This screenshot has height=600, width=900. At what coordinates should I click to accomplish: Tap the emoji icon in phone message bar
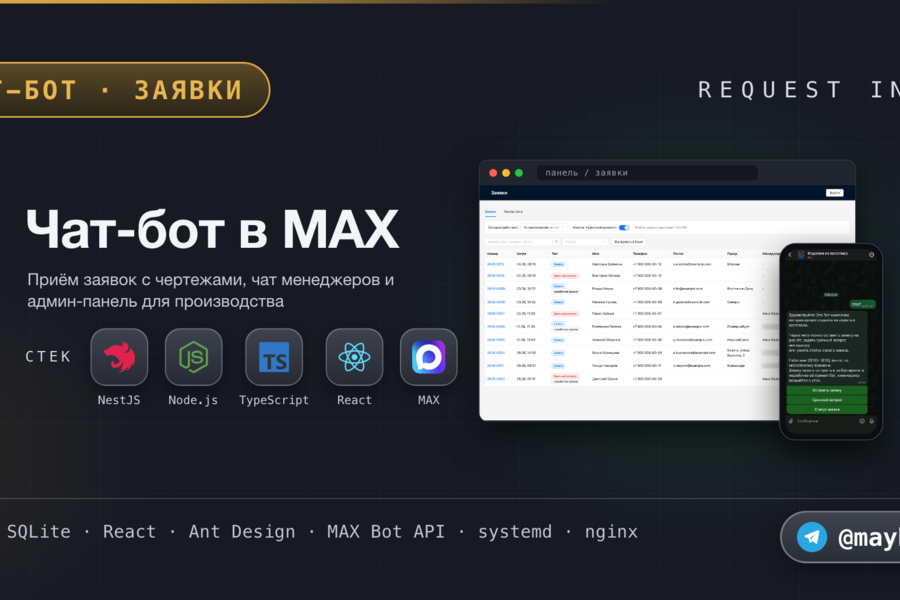(862, 421)
